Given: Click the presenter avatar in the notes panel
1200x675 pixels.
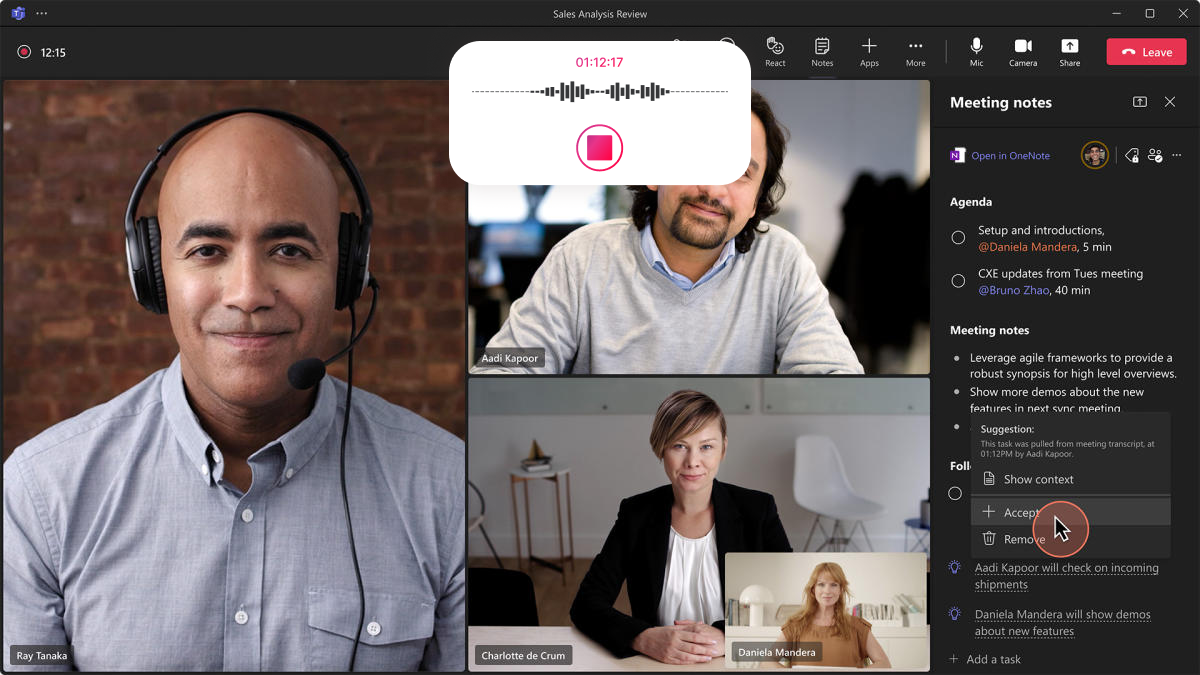Looking at the screenshot, I should (x=1094, y=155).
